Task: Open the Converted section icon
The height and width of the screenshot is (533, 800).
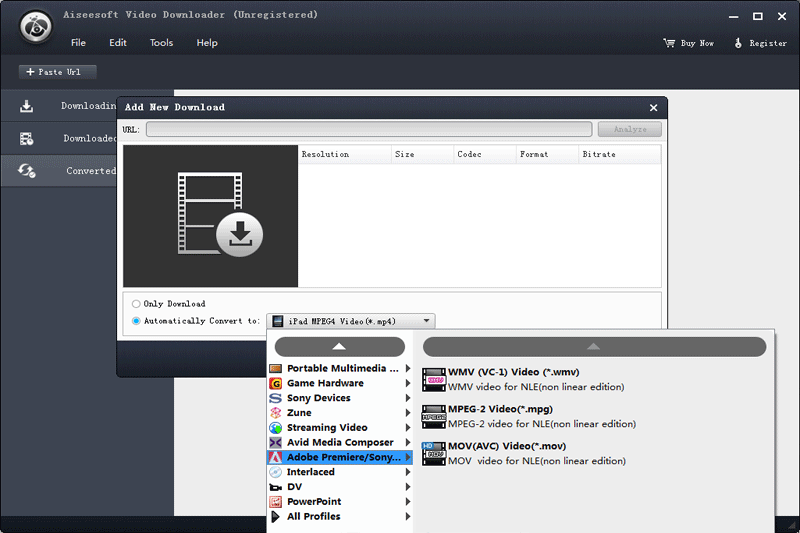Action: click(27, 171)
